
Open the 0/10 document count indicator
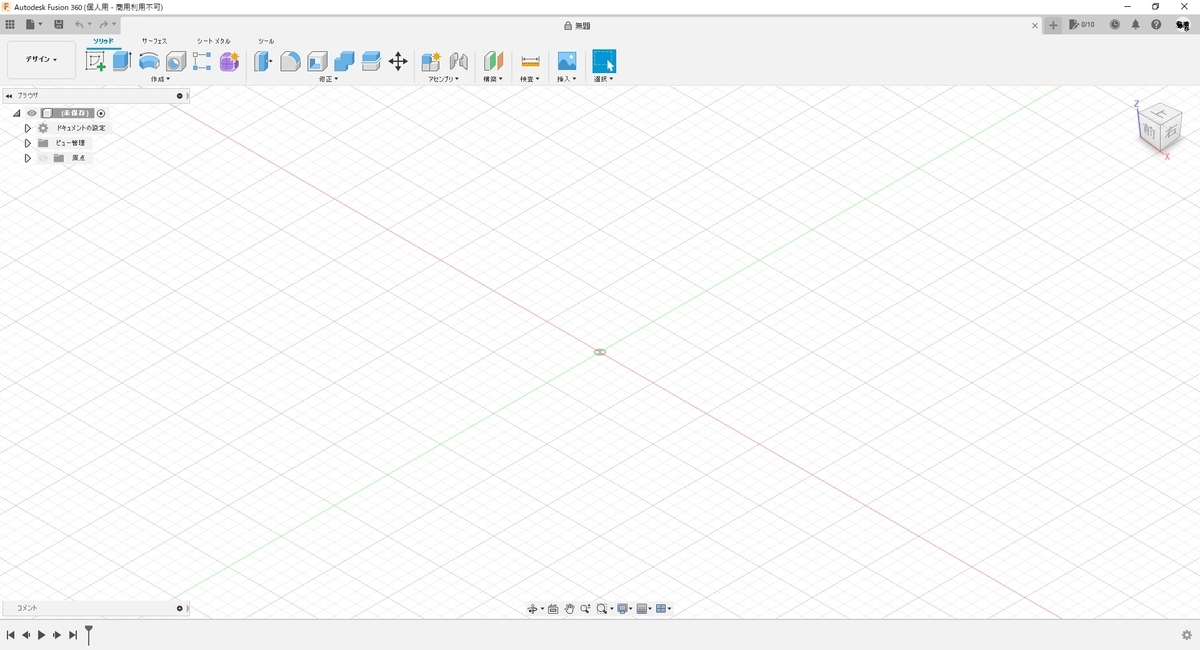(1082, 25)
